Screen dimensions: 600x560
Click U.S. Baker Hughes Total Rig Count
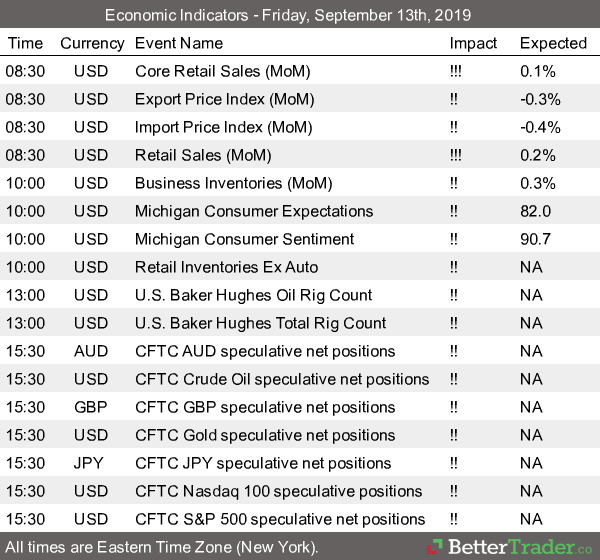click(x=246, y=323)
